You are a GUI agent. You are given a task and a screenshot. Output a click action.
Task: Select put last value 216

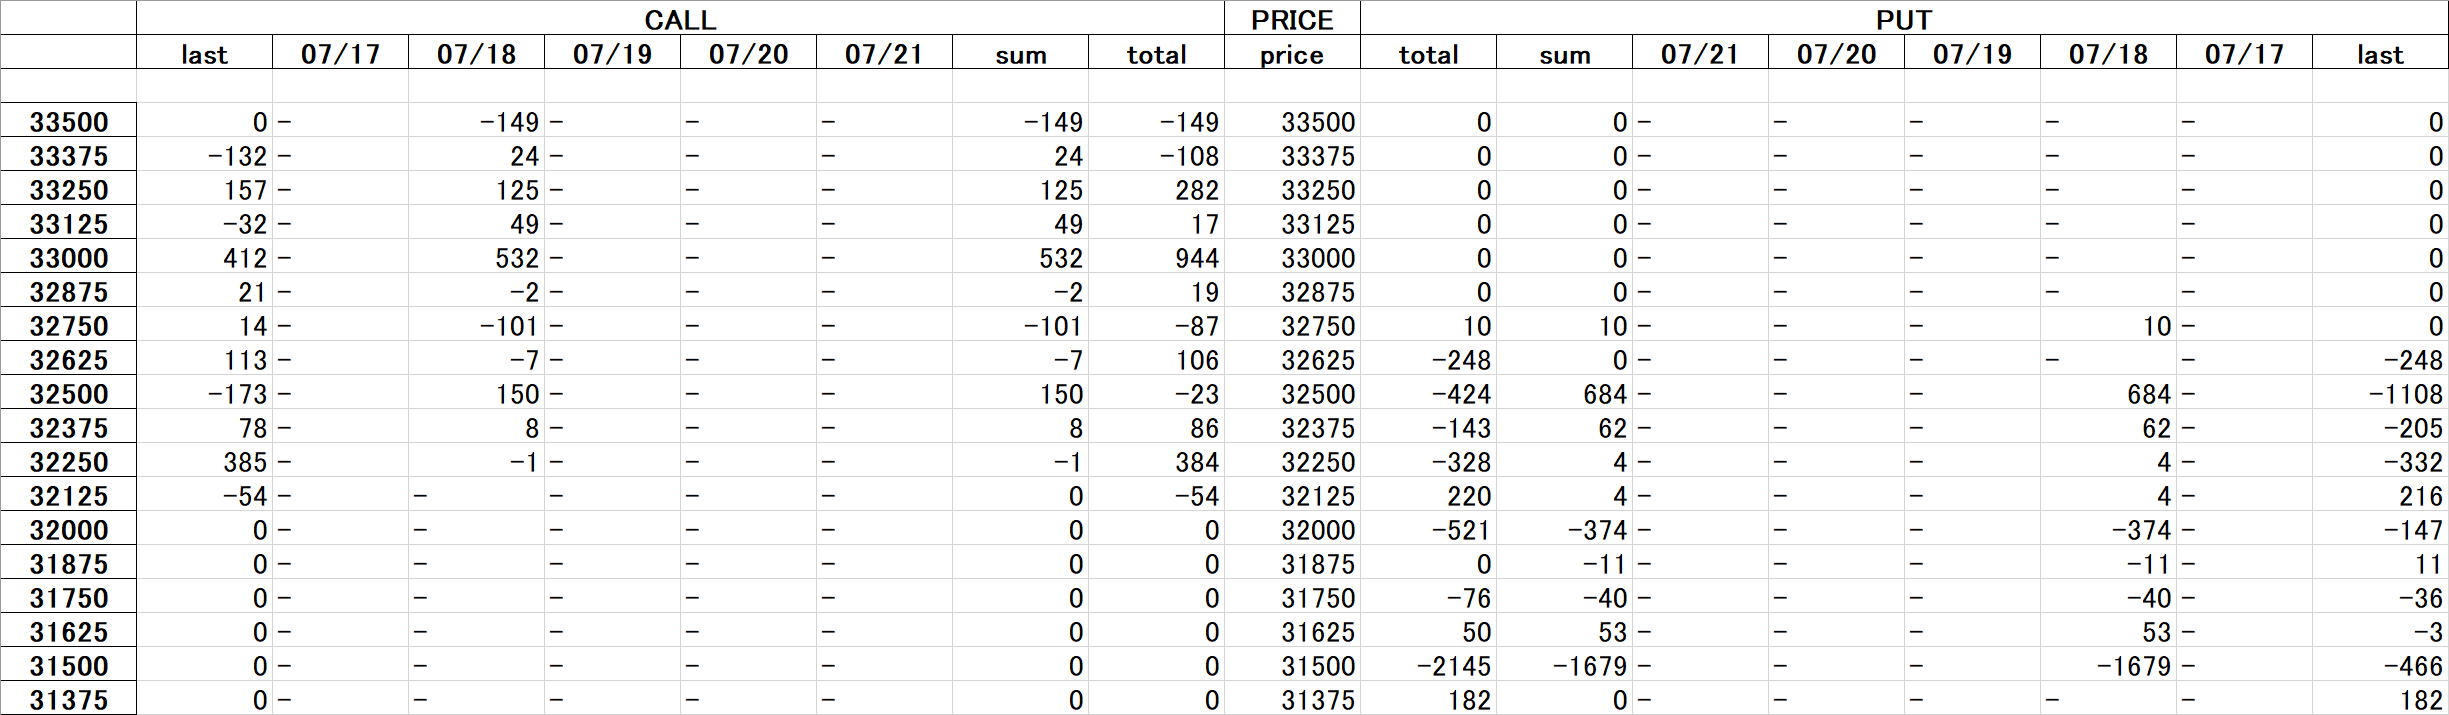tap(2380, 495)
